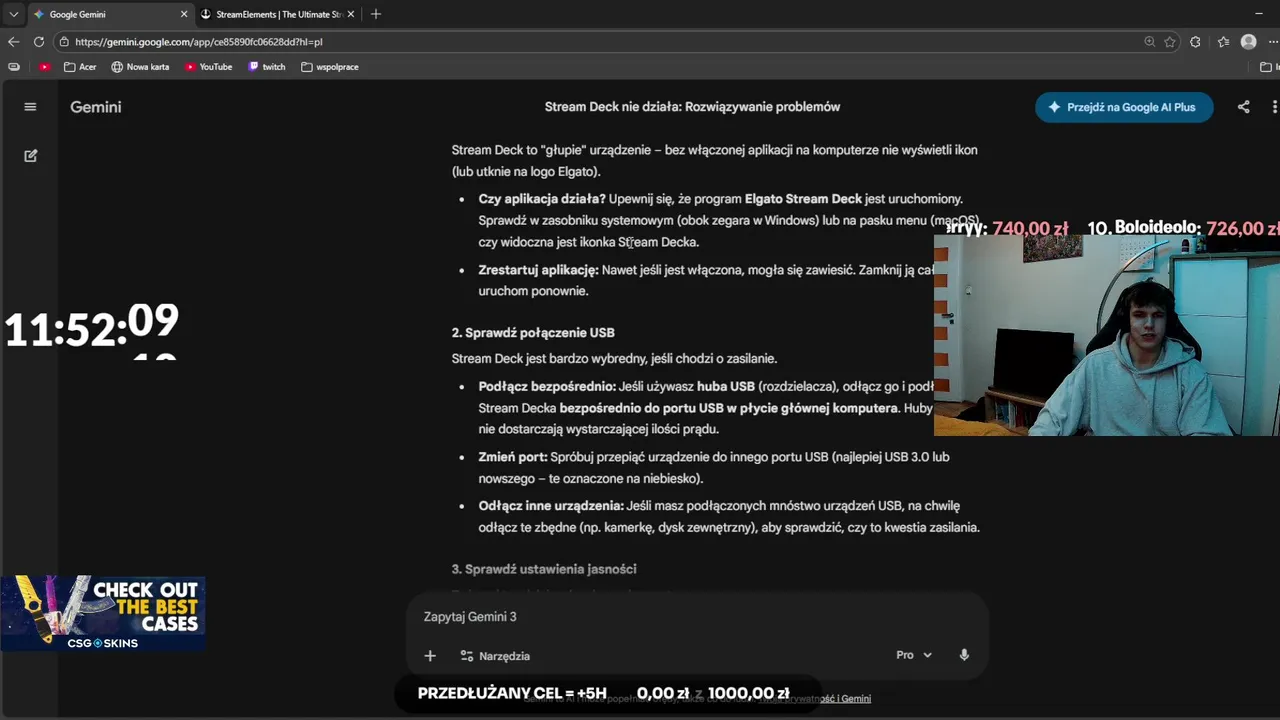Click bold text Zrestartuj aplikację:
The image size is (1280, 720).
point(538,270)
